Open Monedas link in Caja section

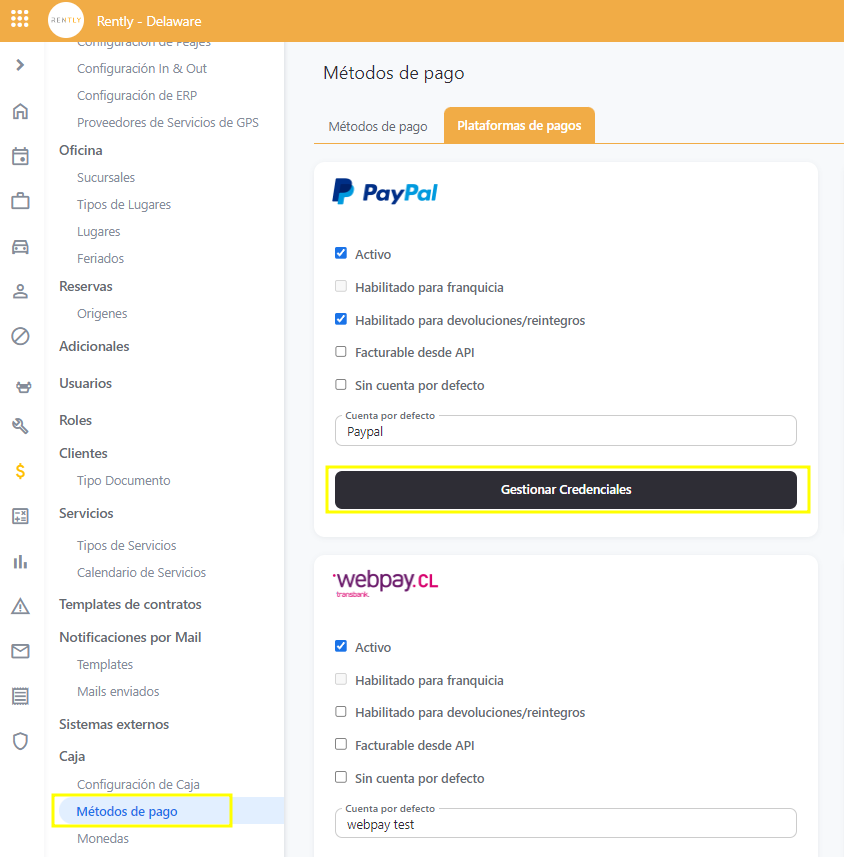[x=103, y=839]
